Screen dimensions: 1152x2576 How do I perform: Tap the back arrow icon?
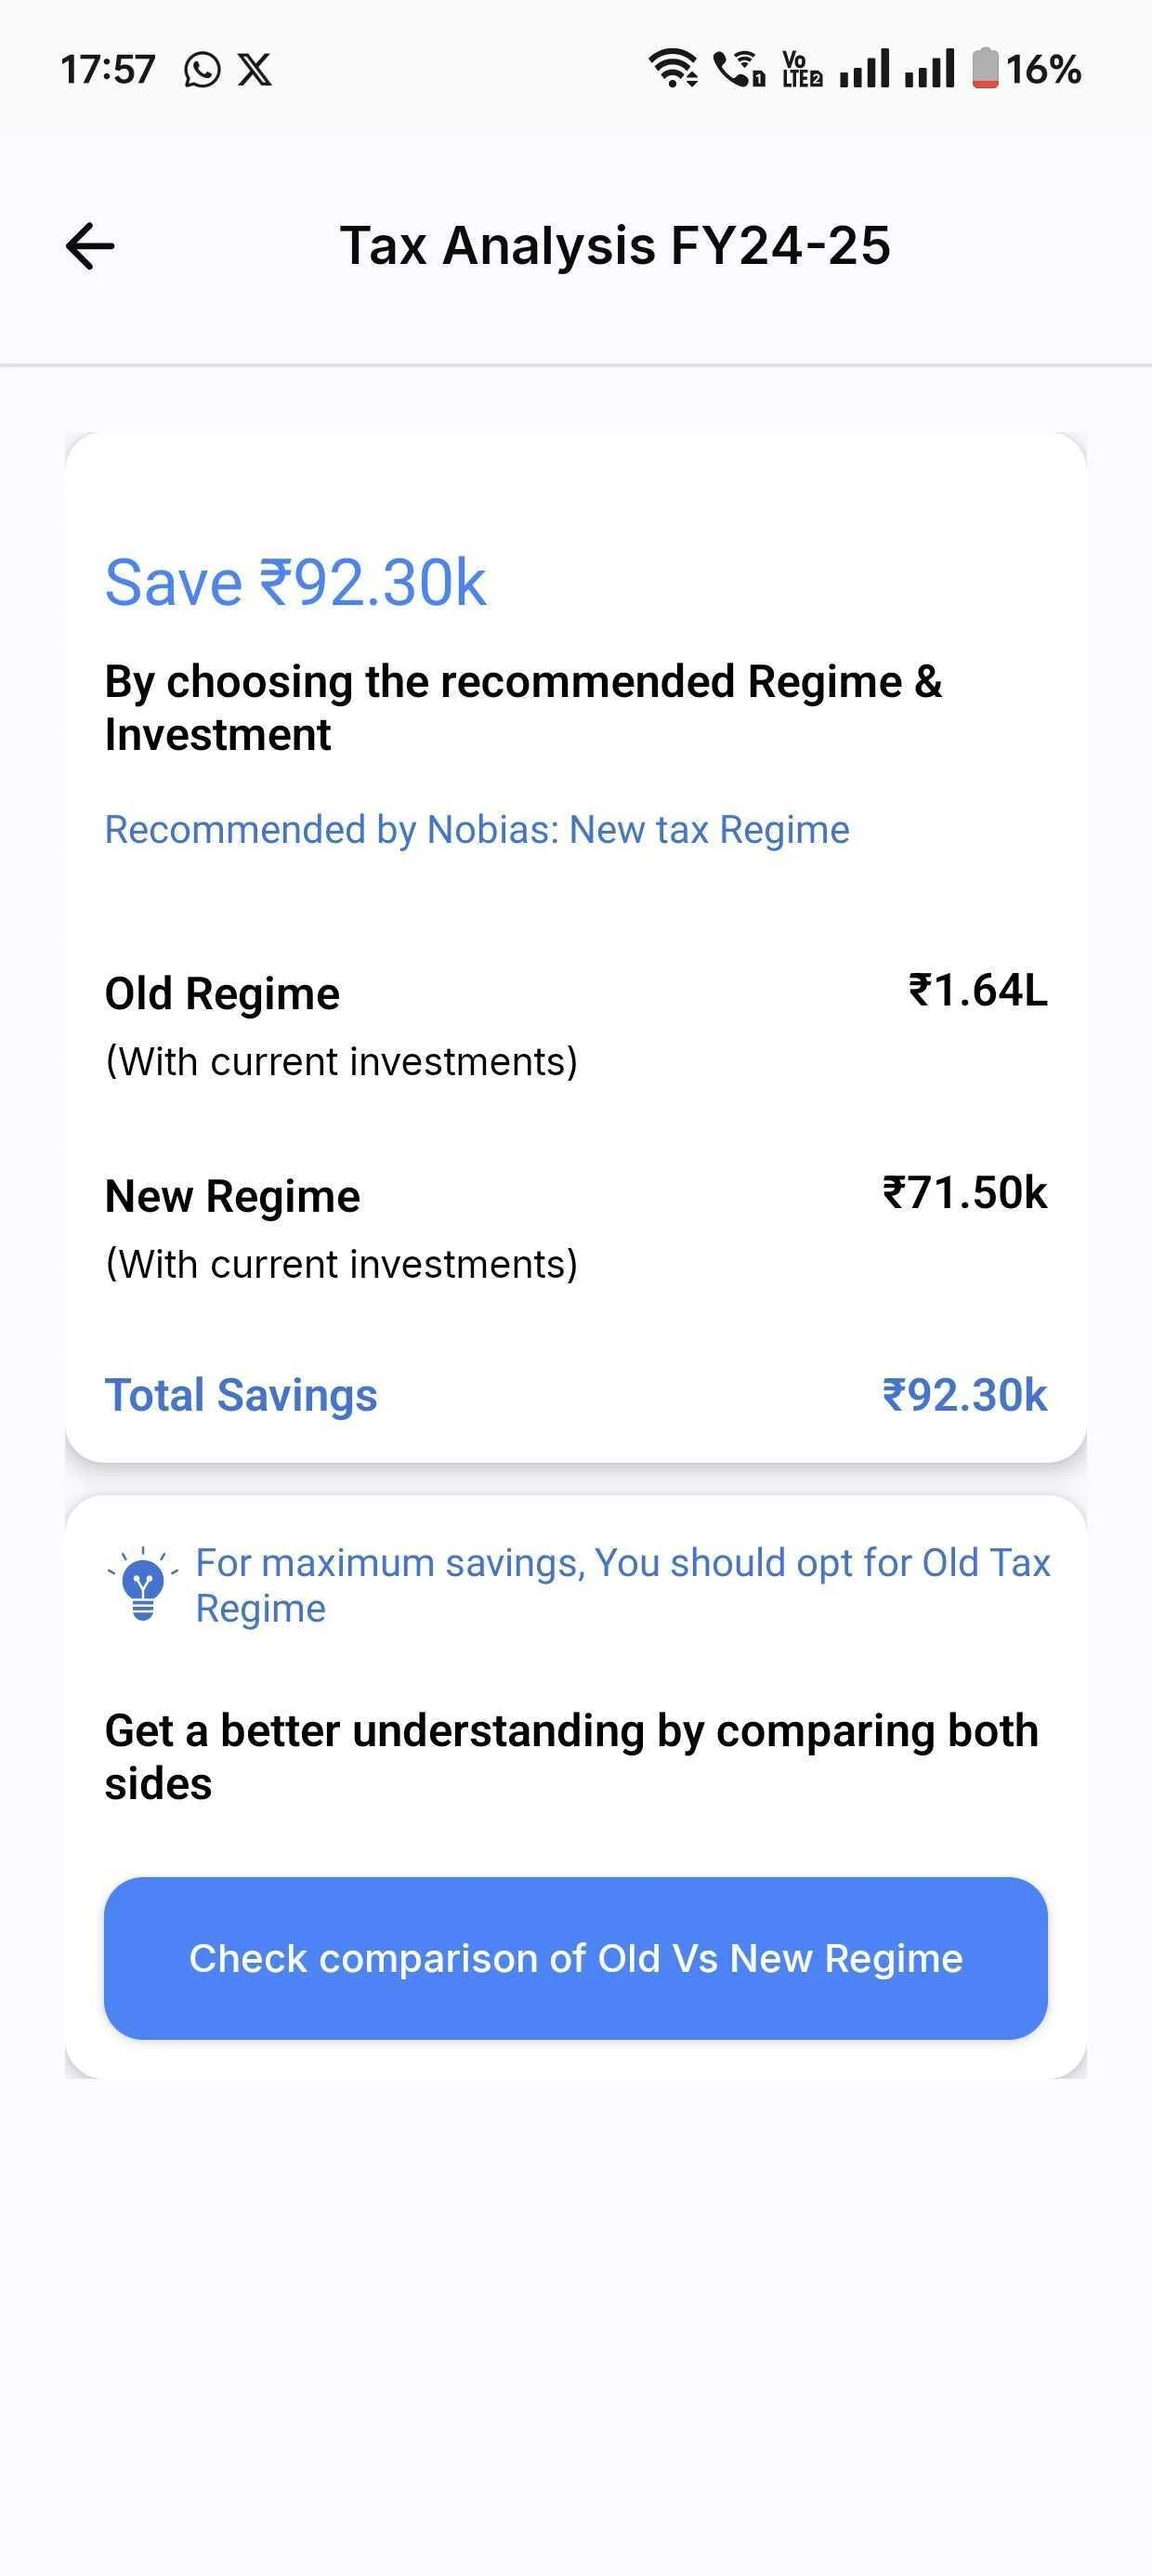[x=90, y=246]
